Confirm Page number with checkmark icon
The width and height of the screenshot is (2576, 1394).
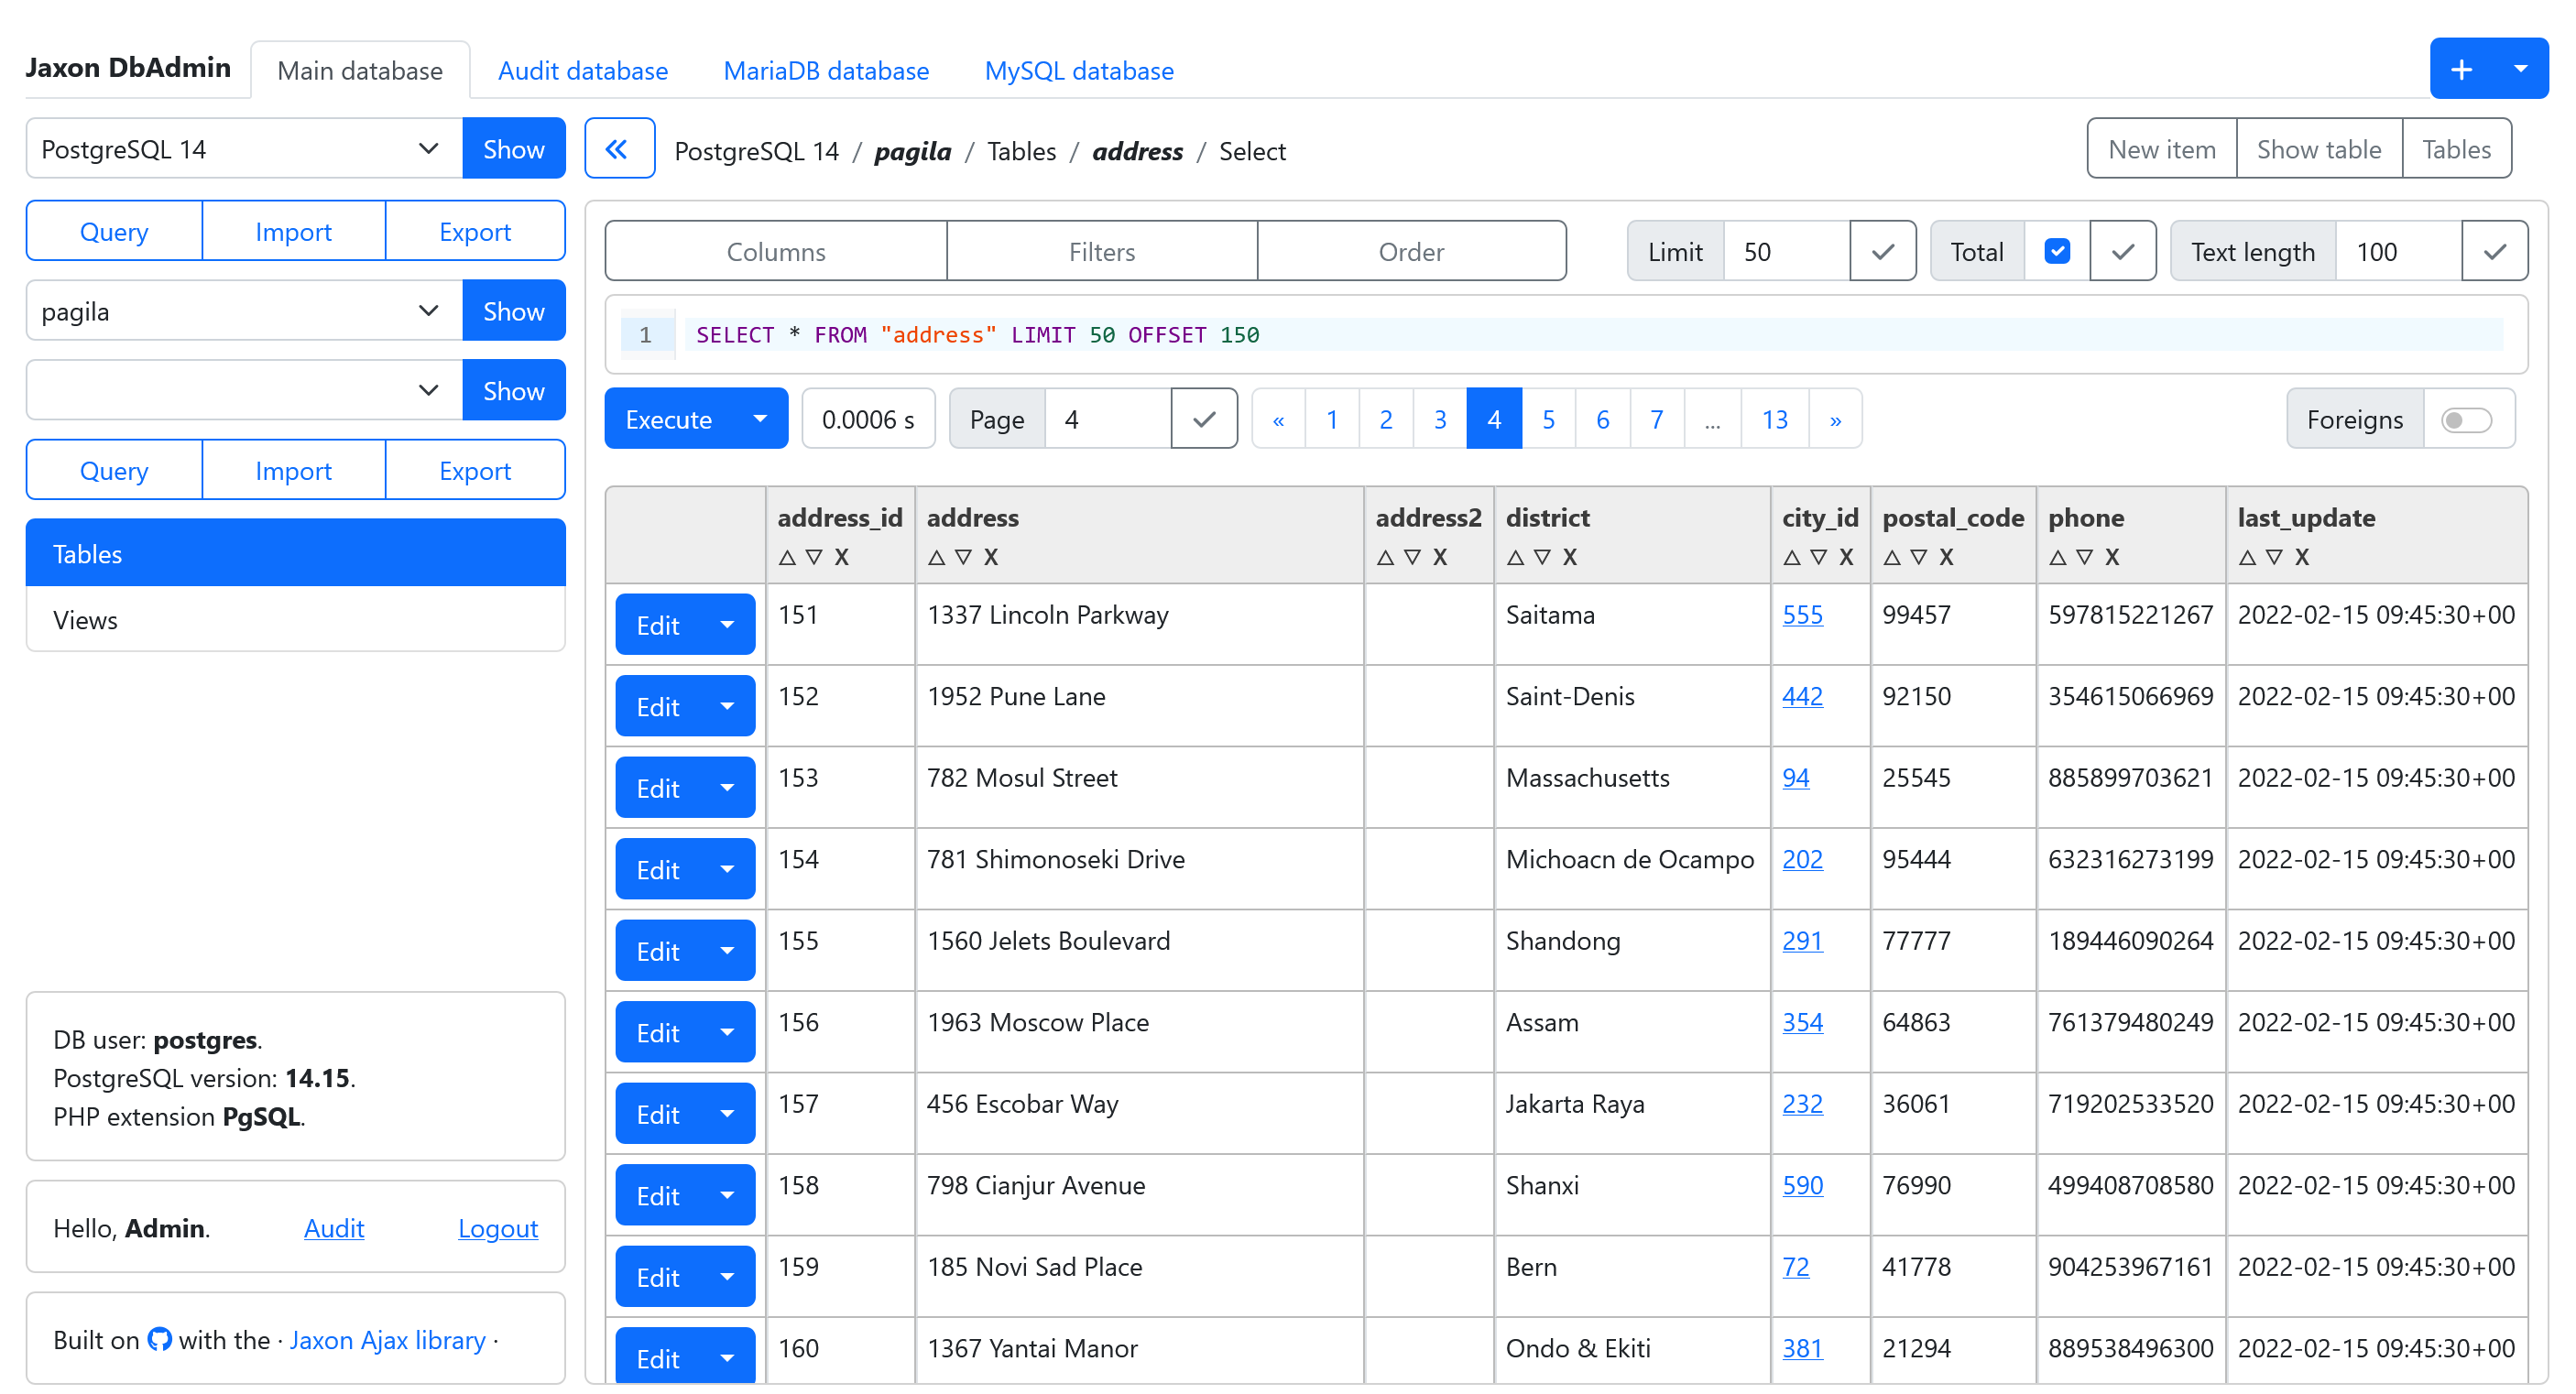1204,419
